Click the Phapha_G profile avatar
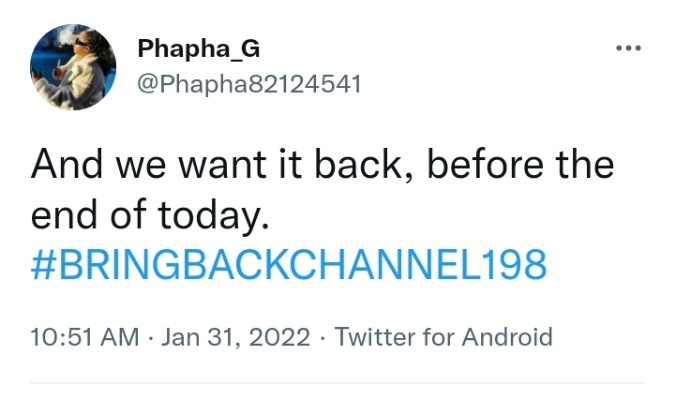675x413 pixels. pyautogui.click(x=73, y=66)
